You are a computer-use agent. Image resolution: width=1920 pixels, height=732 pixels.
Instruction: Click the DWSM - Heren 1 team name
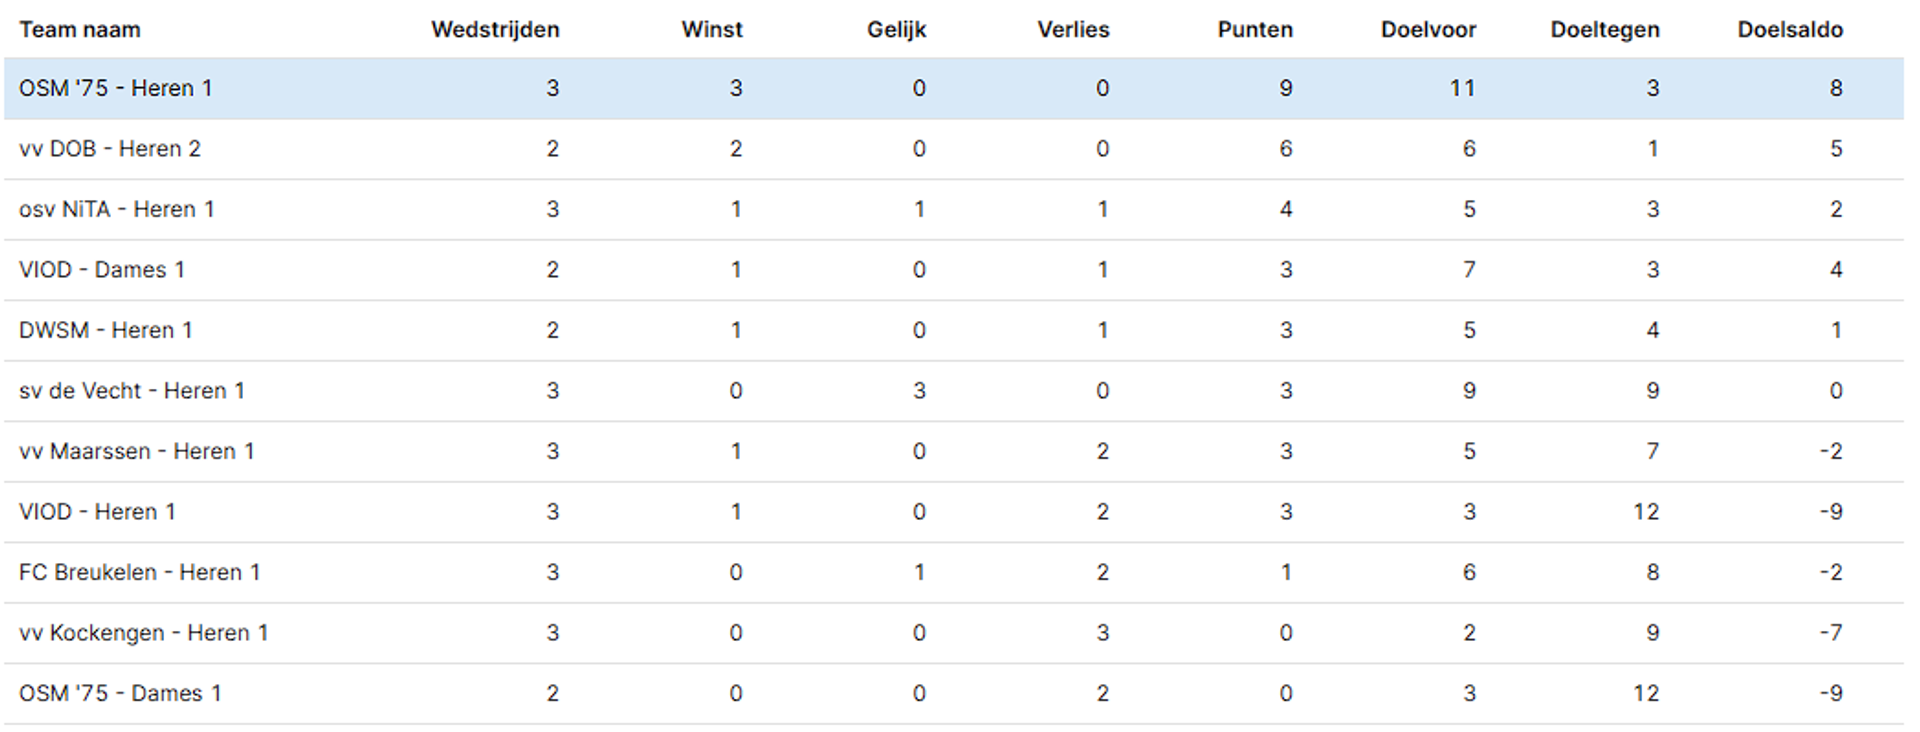tap(106, 330)
